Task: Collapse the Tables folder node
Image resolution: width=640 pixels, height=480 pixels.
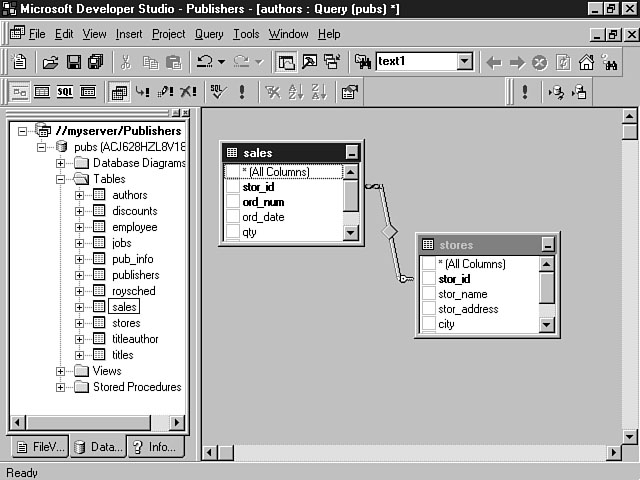Action: click(x=62, y=179)
